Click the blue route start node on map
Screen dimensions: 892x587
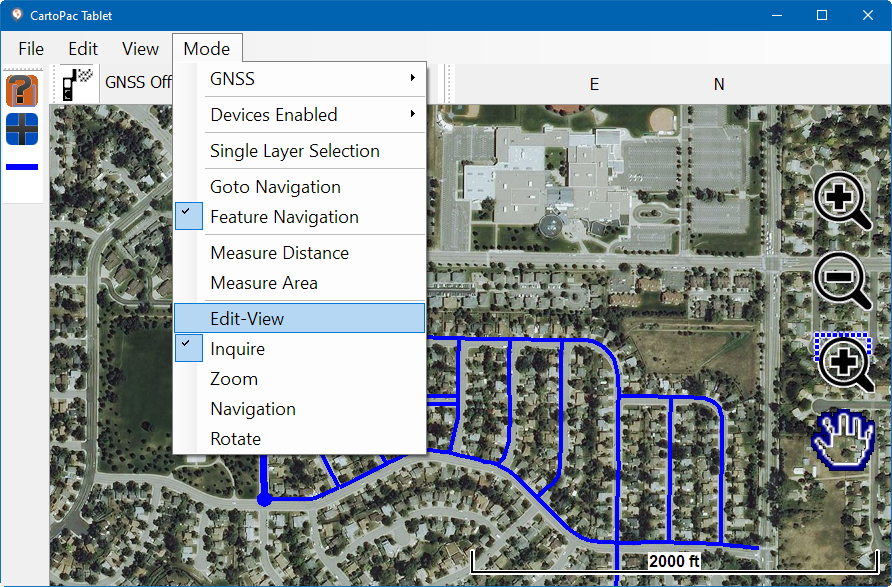[264, 499]
